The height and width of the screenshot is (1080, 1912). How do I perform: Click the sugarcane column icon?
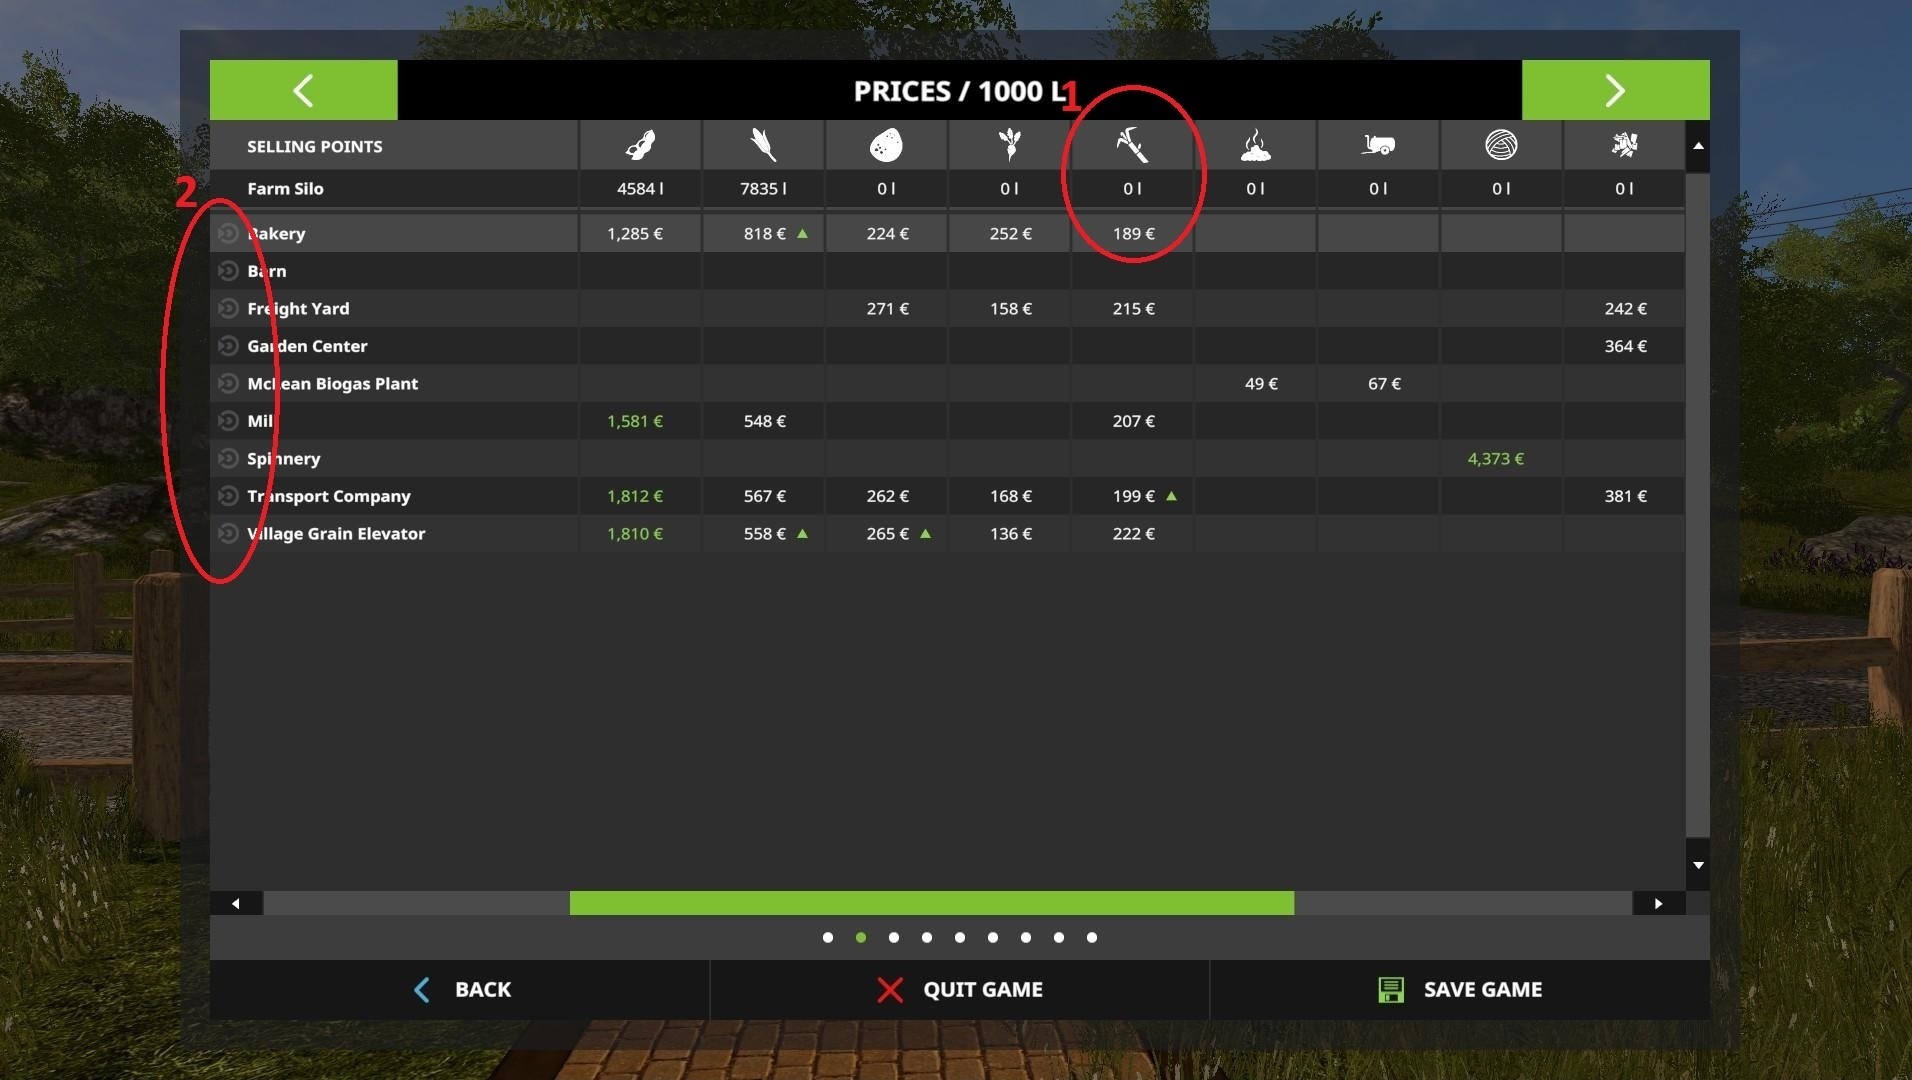(x=1132, y=146)
